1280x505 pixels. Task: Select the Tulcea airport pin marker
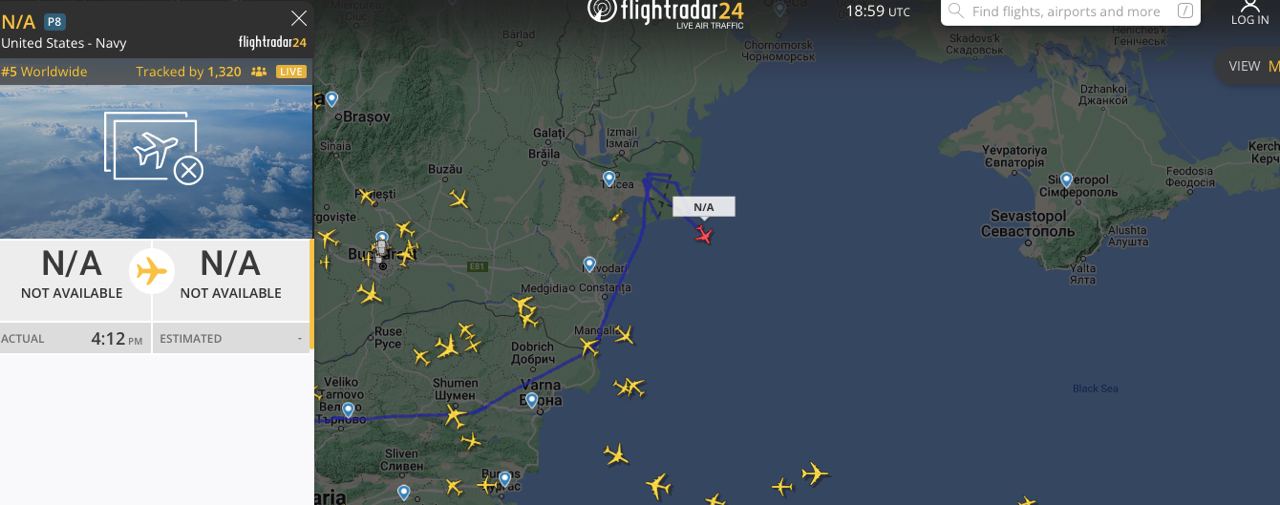(609, 179)
